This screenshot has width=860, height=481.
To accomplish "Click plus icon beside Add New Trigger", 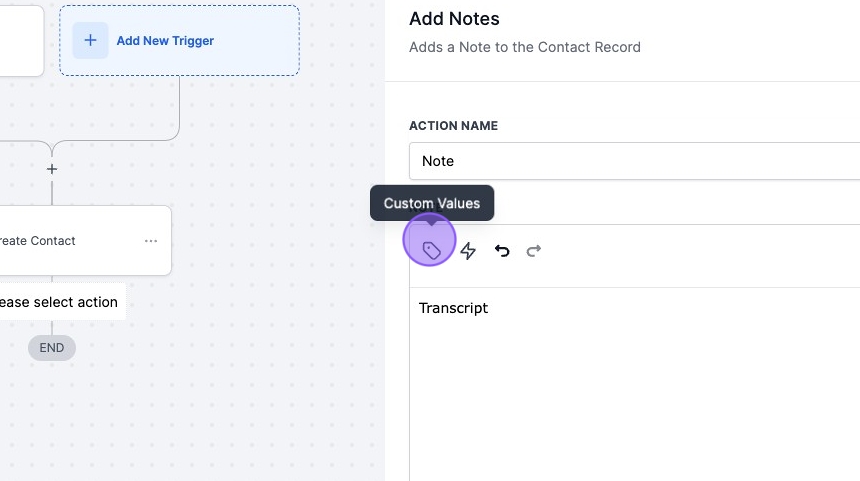I will (x=90, y=41).
